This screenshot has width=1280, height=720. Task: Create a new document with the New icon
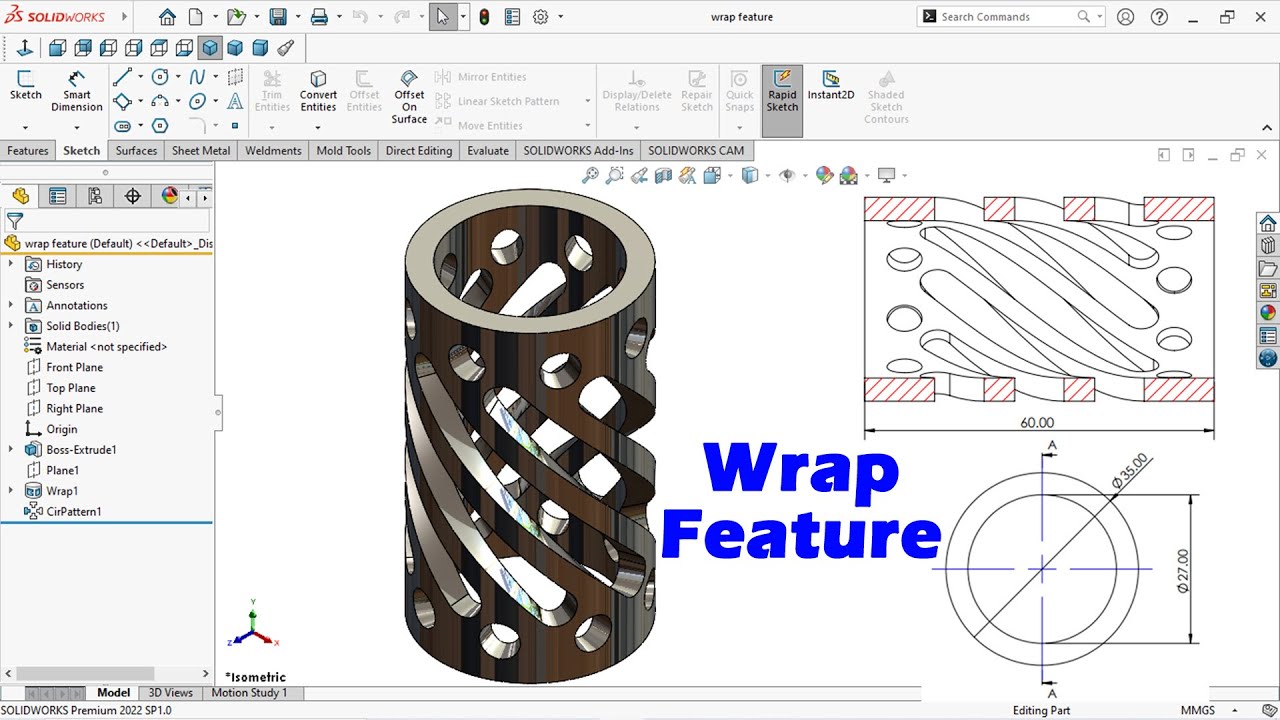coord(195,17)
